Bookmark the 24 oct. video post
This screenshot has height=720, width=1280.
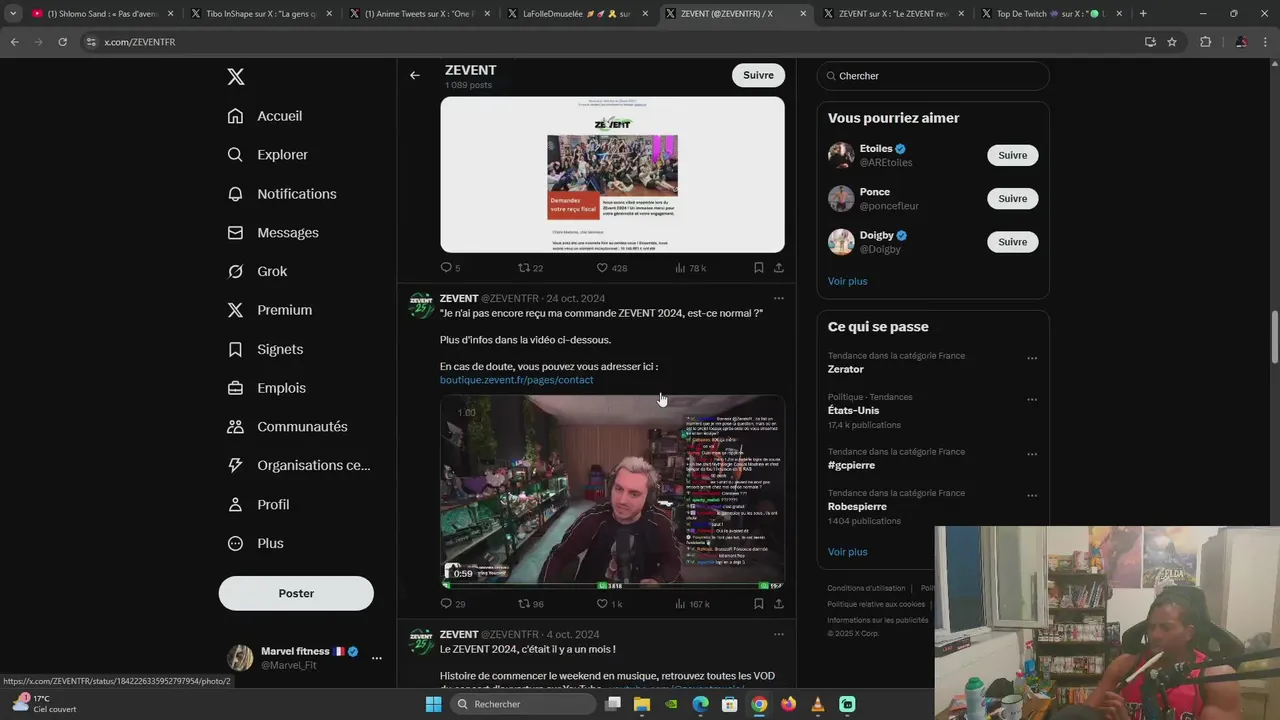click(x=758, y=604)
